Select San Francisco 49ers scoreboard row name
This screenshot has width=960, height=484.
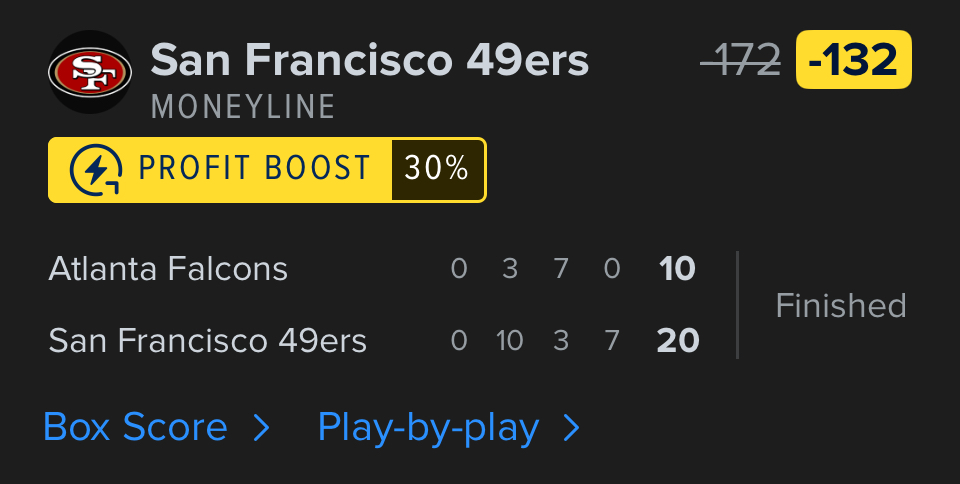click(x=208, y=342)
